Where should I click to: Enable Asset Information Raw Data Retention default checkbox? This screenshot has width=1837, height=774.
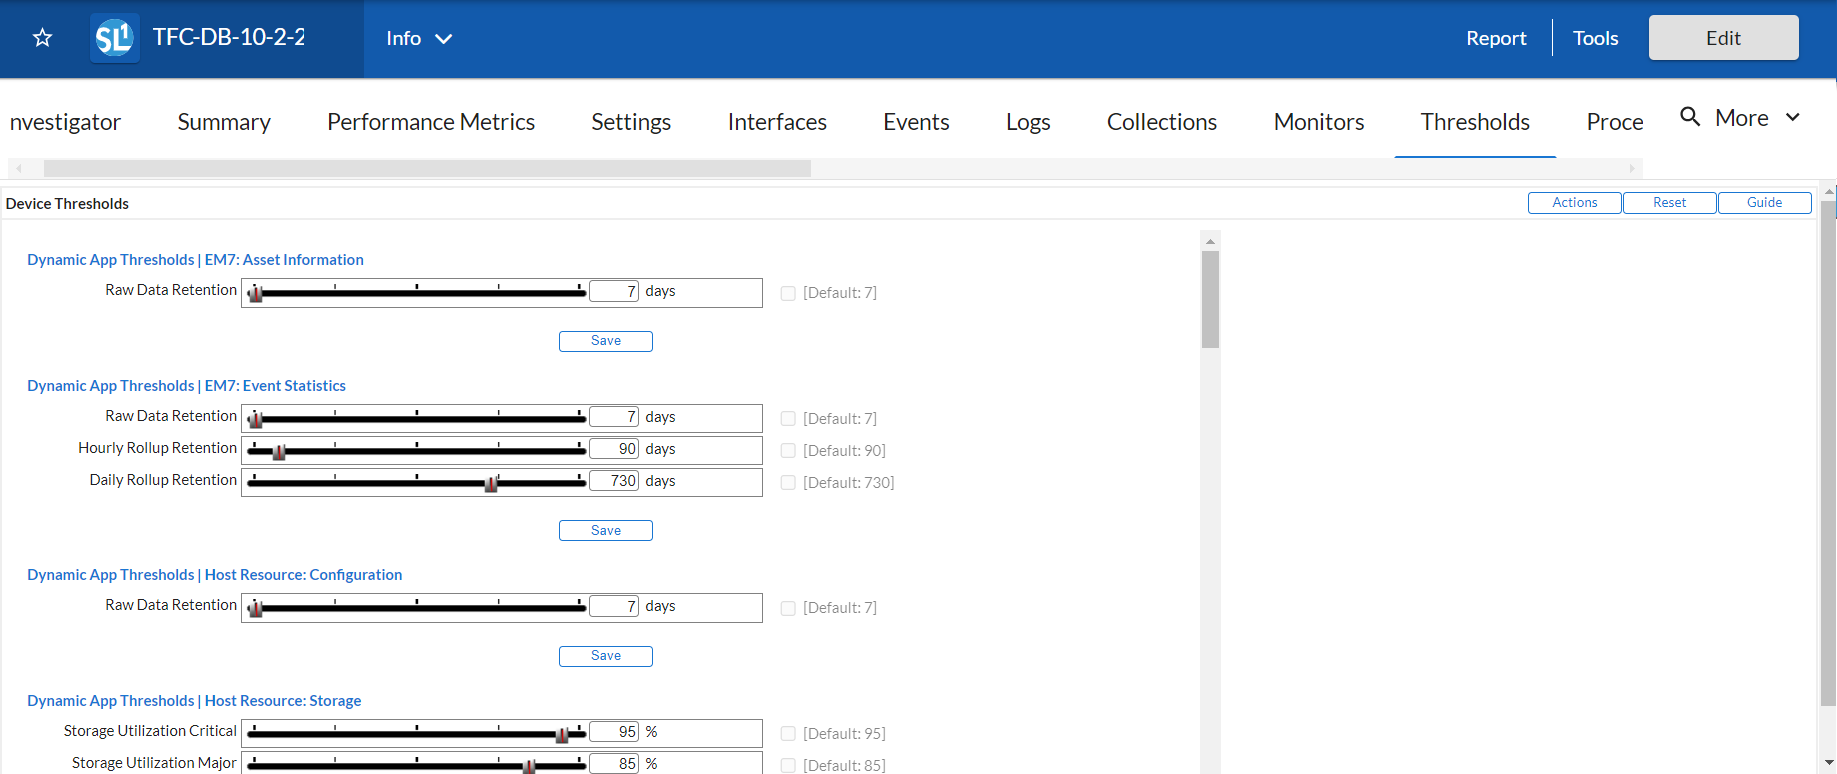788,293
